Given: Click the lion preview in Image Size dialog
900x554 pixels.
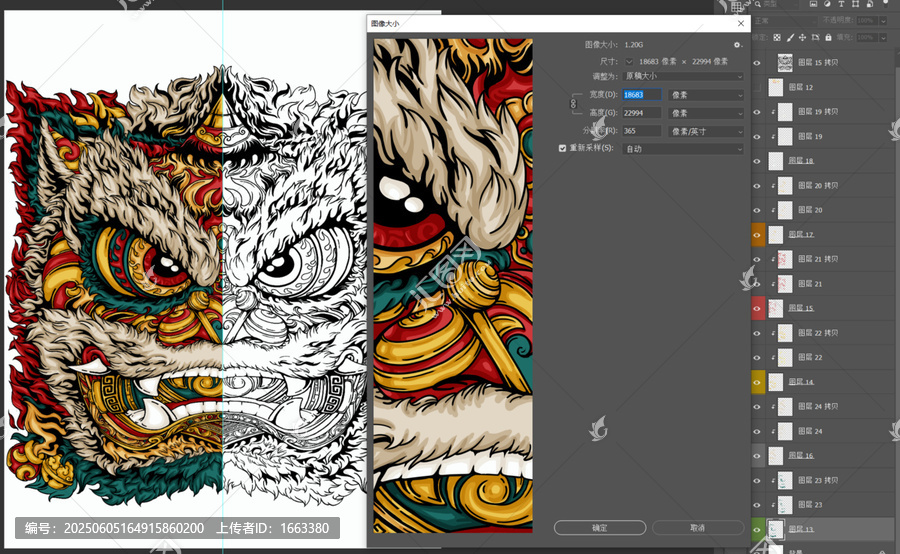Looking at the screenshot, I should (x=453, y=285).
